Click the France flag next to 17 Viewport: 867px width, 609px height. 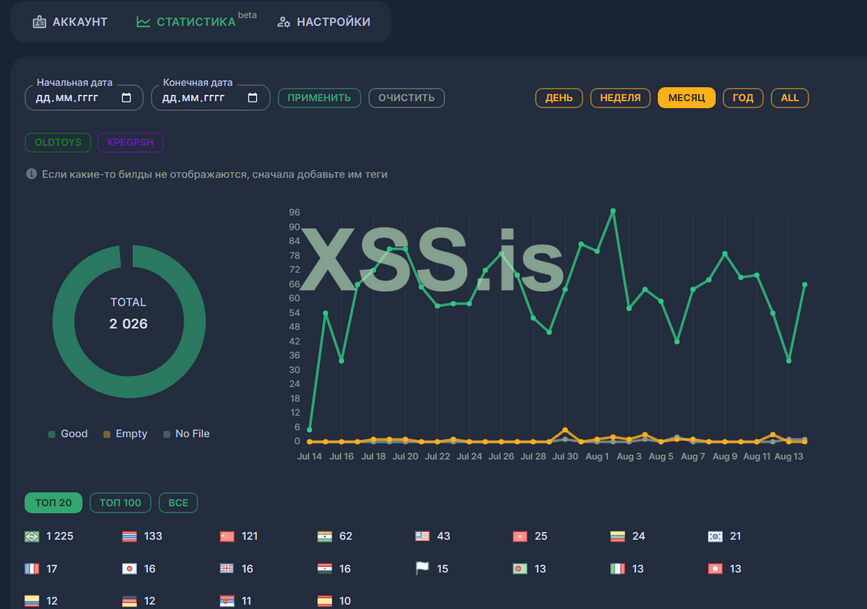click(32, 569)
